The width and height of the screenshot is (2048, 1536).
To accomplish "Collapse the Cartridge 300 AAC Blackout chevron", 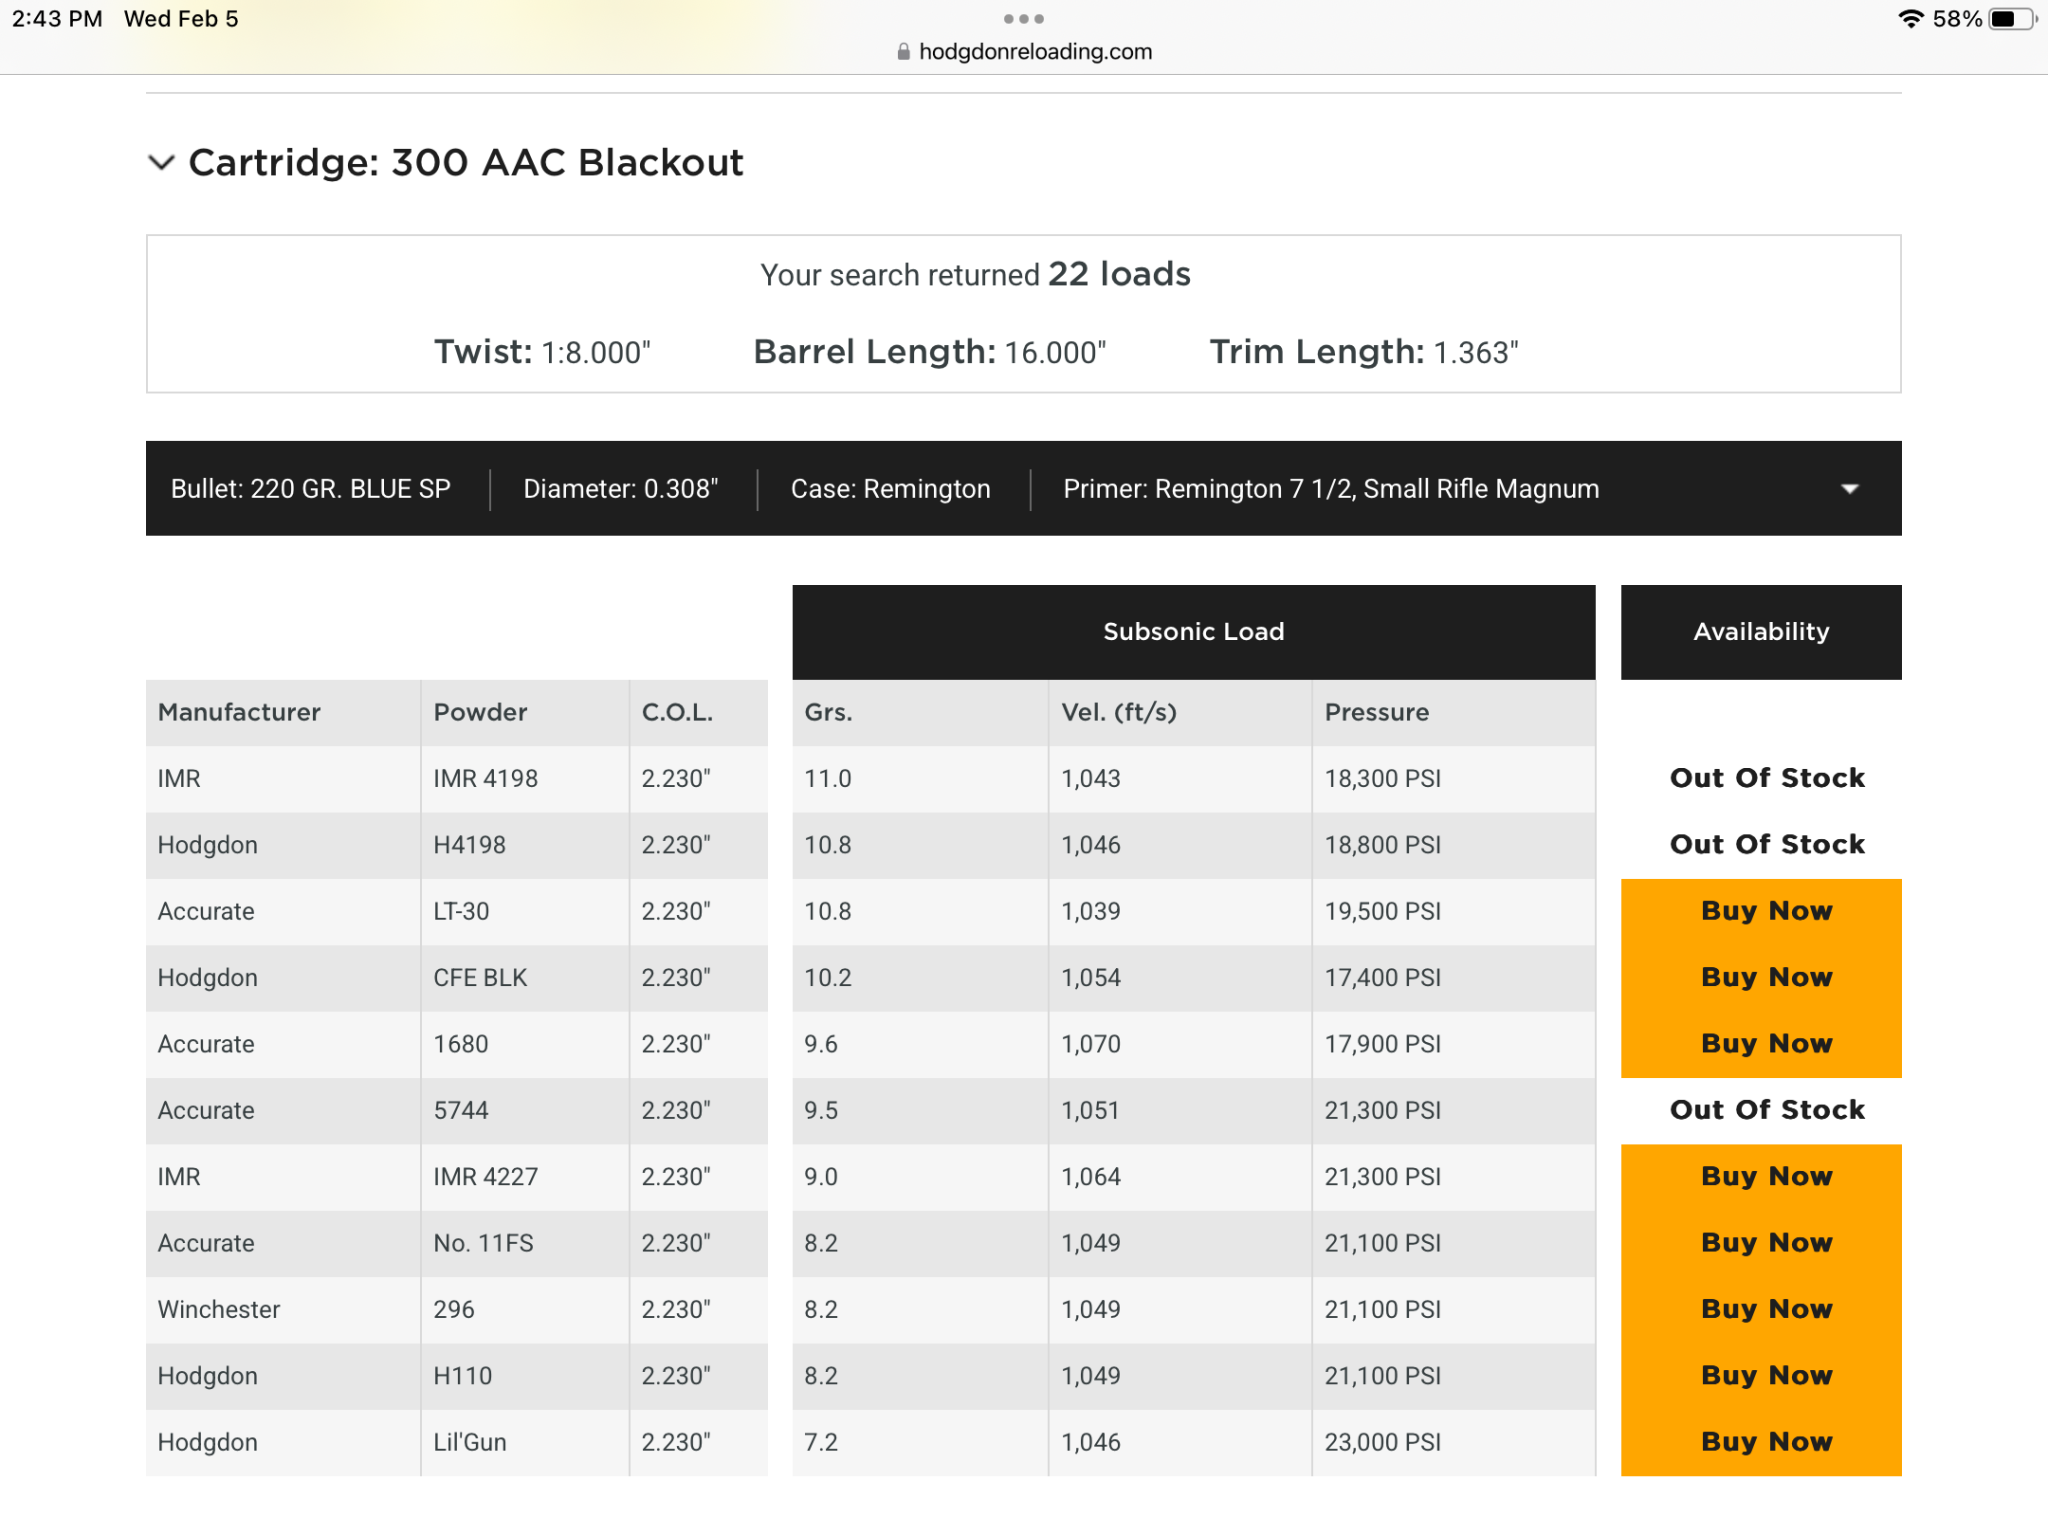I will [161, 163].
